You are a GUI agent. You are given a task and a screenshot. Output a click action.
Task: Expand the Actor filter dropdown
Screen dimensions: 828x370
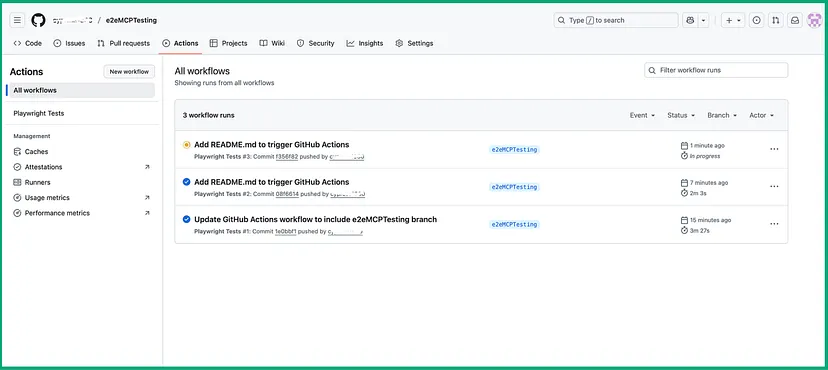(x=762, y=115)
